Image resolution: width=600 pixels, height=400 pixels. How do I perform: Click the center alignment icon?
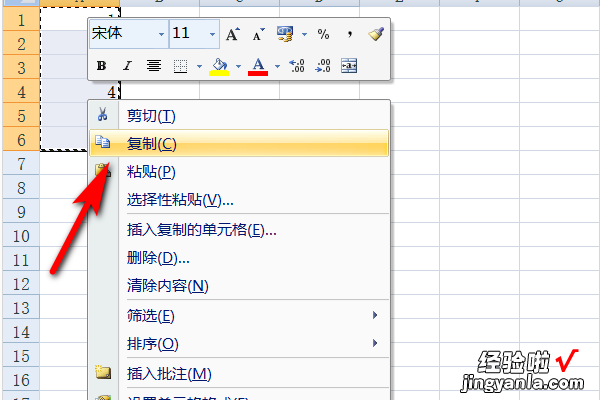(x=153, y=66)
